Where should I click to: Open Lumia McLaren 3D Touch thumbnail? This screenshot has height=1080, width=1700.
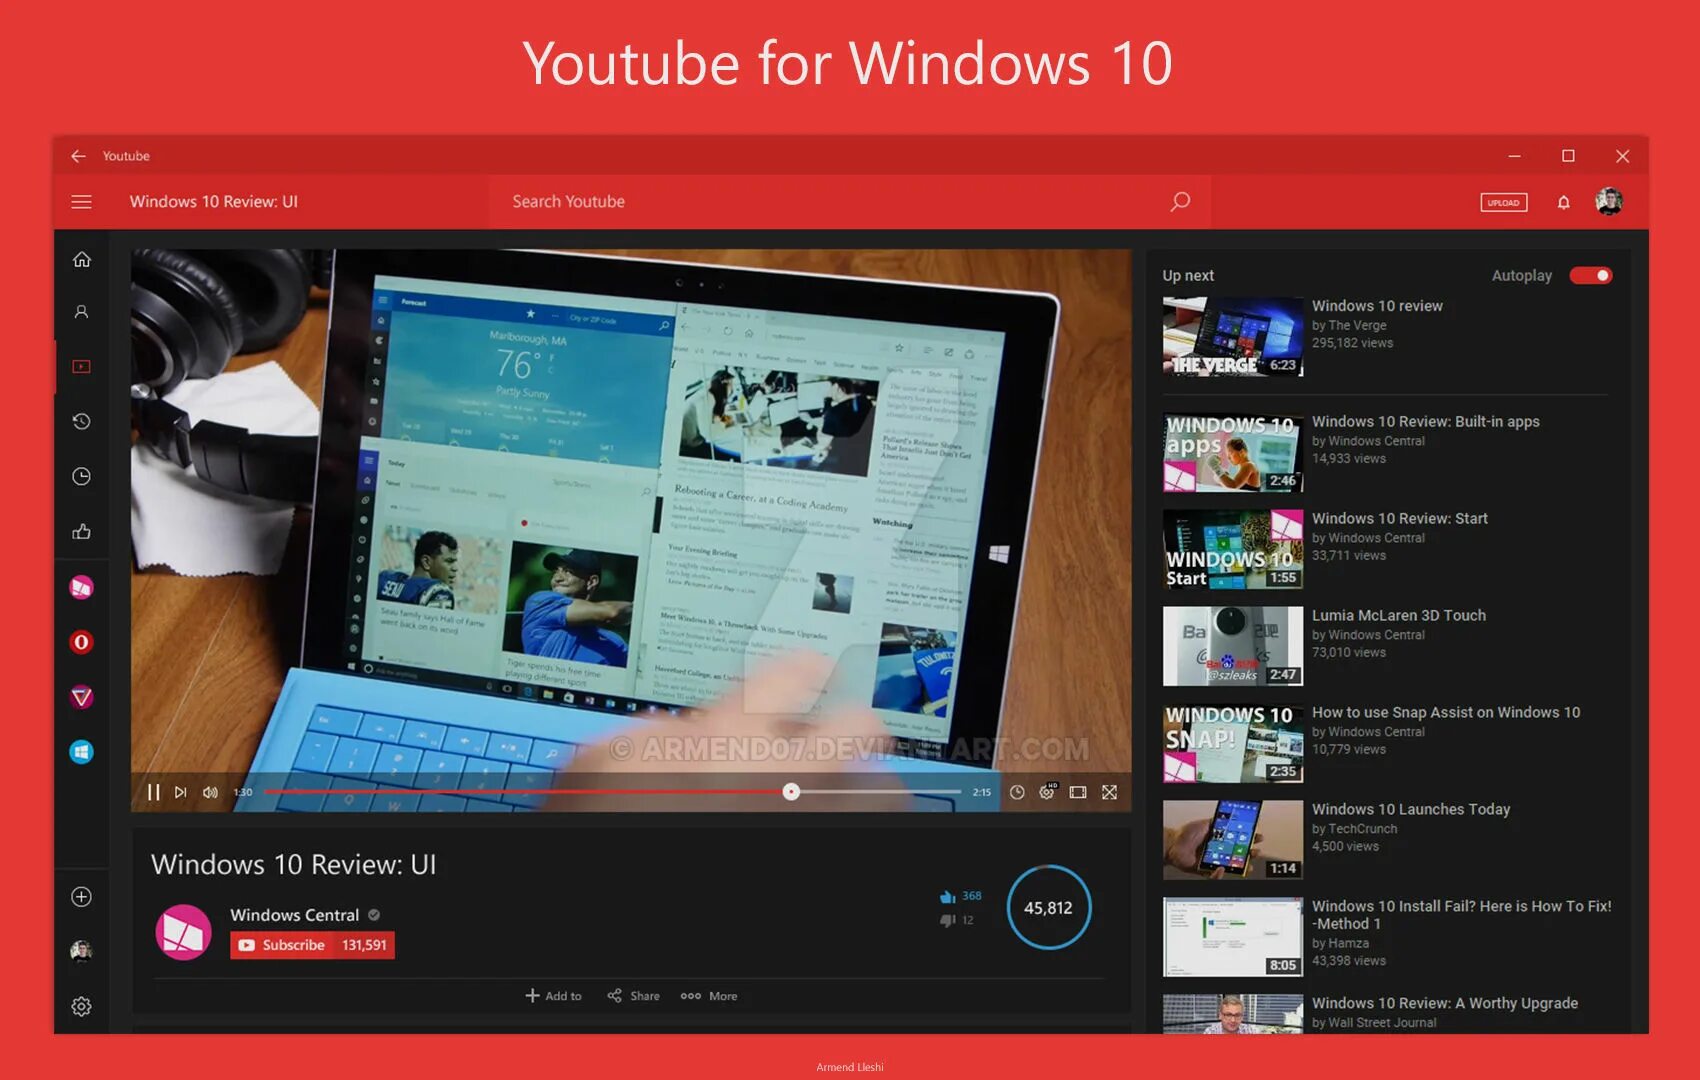1233,646
